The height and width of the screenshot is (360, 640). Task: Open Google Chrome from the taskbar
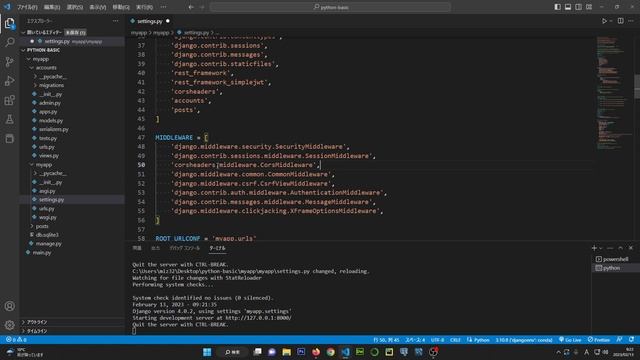(x=331, y=352)
